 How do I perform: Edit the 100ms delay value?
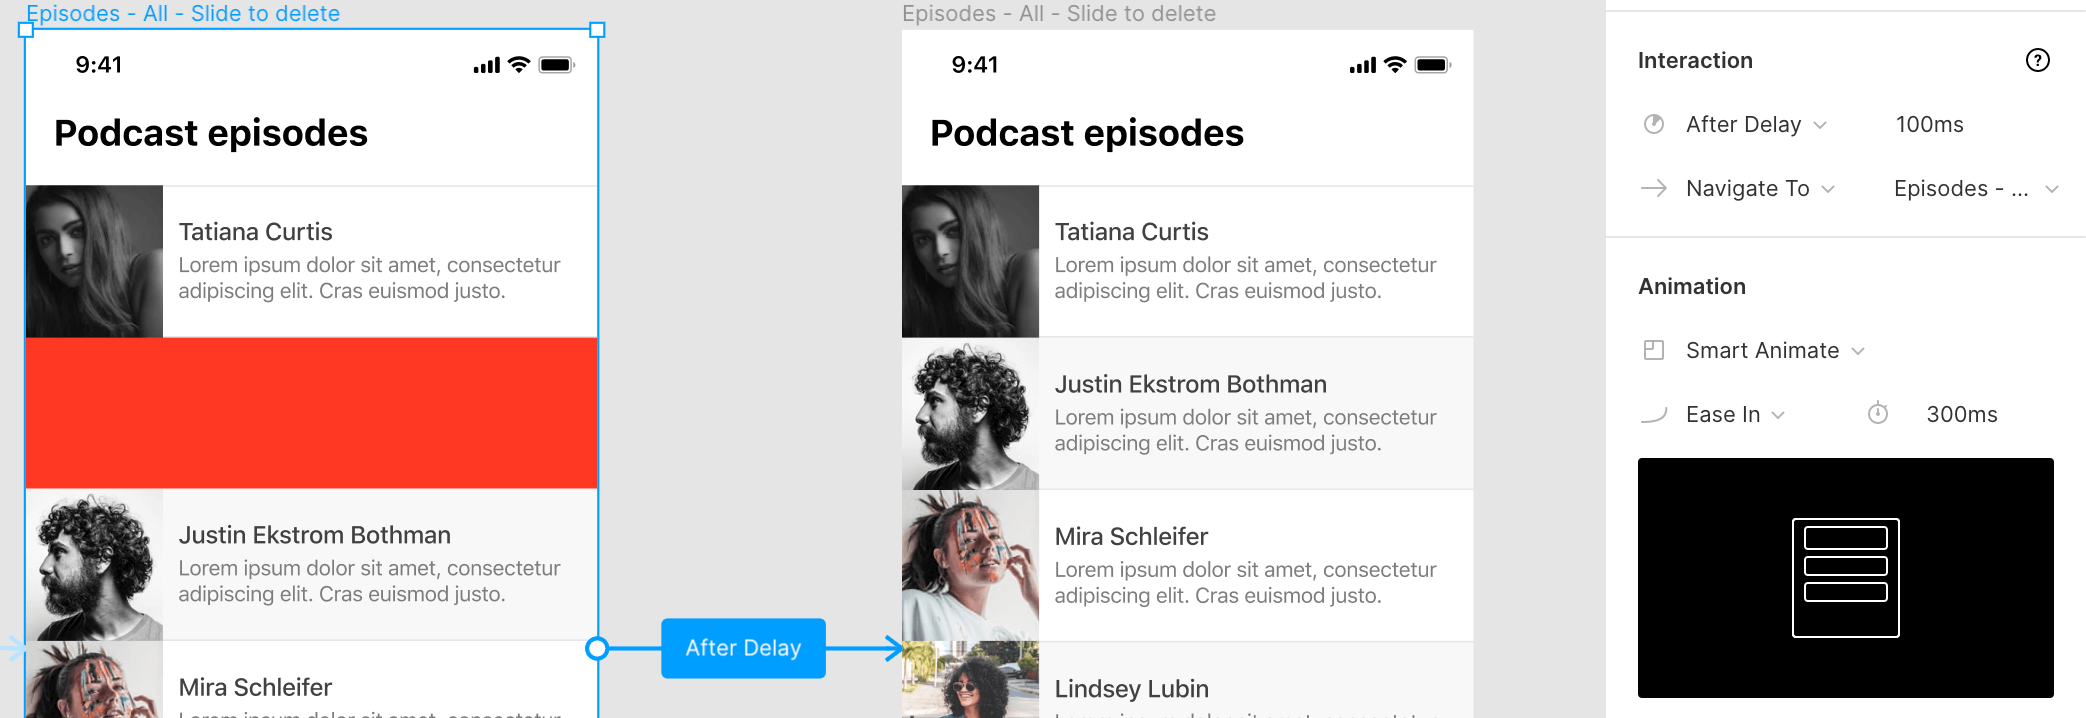[1929, 124]
